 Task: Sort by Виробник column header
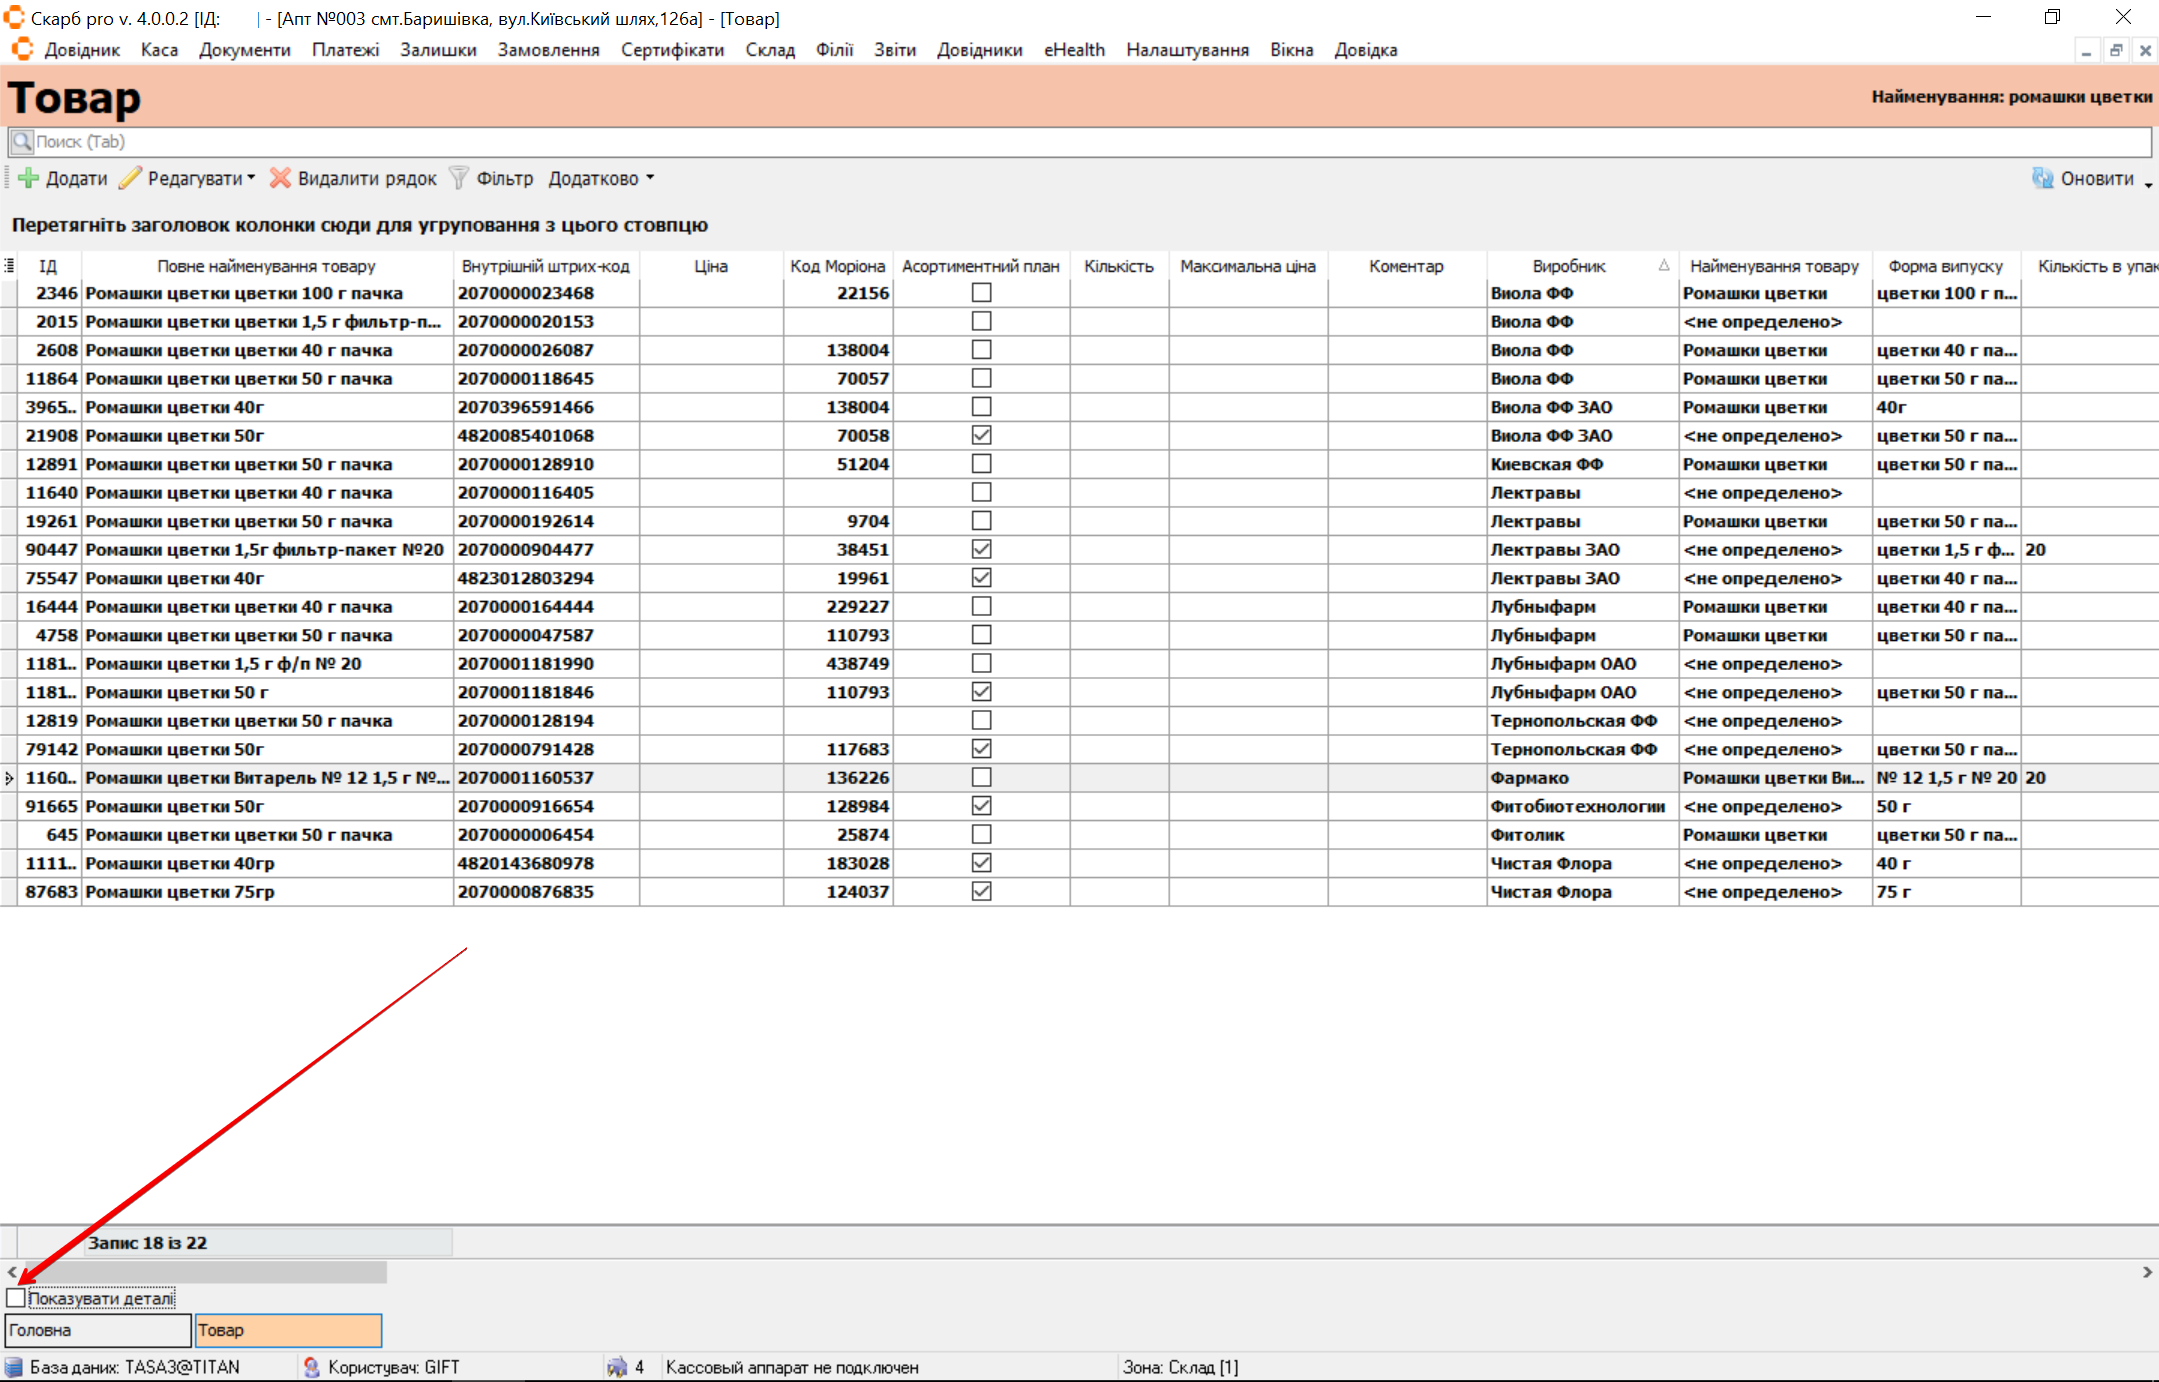[x=1569, y=266]
